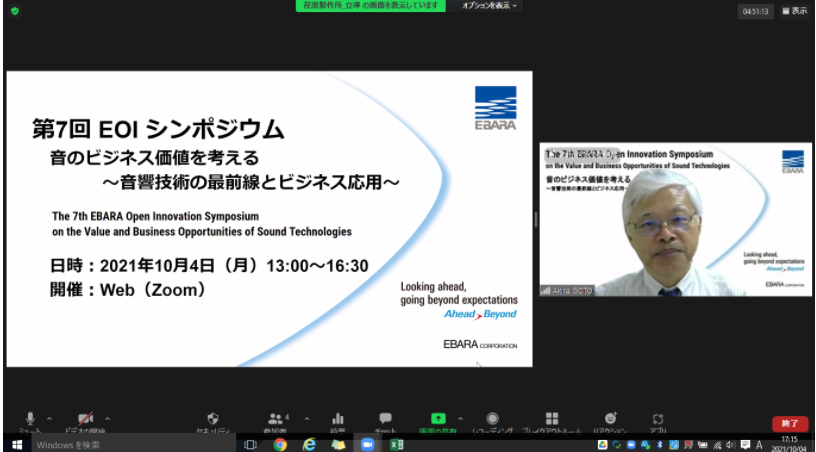Open the Reactions menu
Image resolution: width=816 pixels, height=452 pixels.
[x=610, y=419]
